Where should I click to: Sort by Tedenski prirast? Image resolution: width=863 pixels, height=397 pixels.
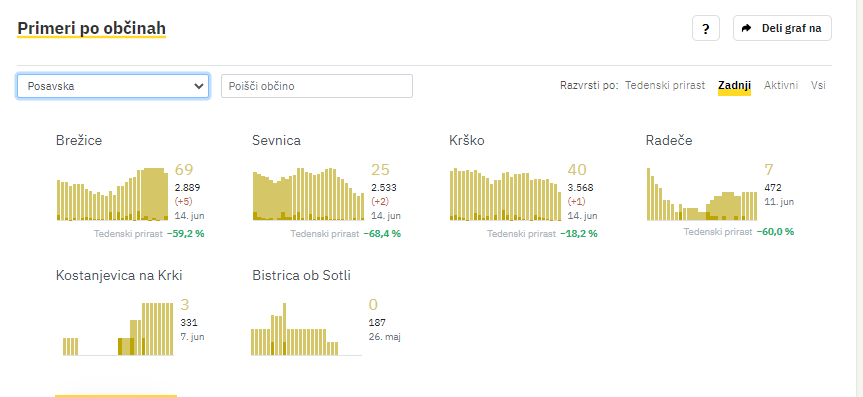[665, 85]
